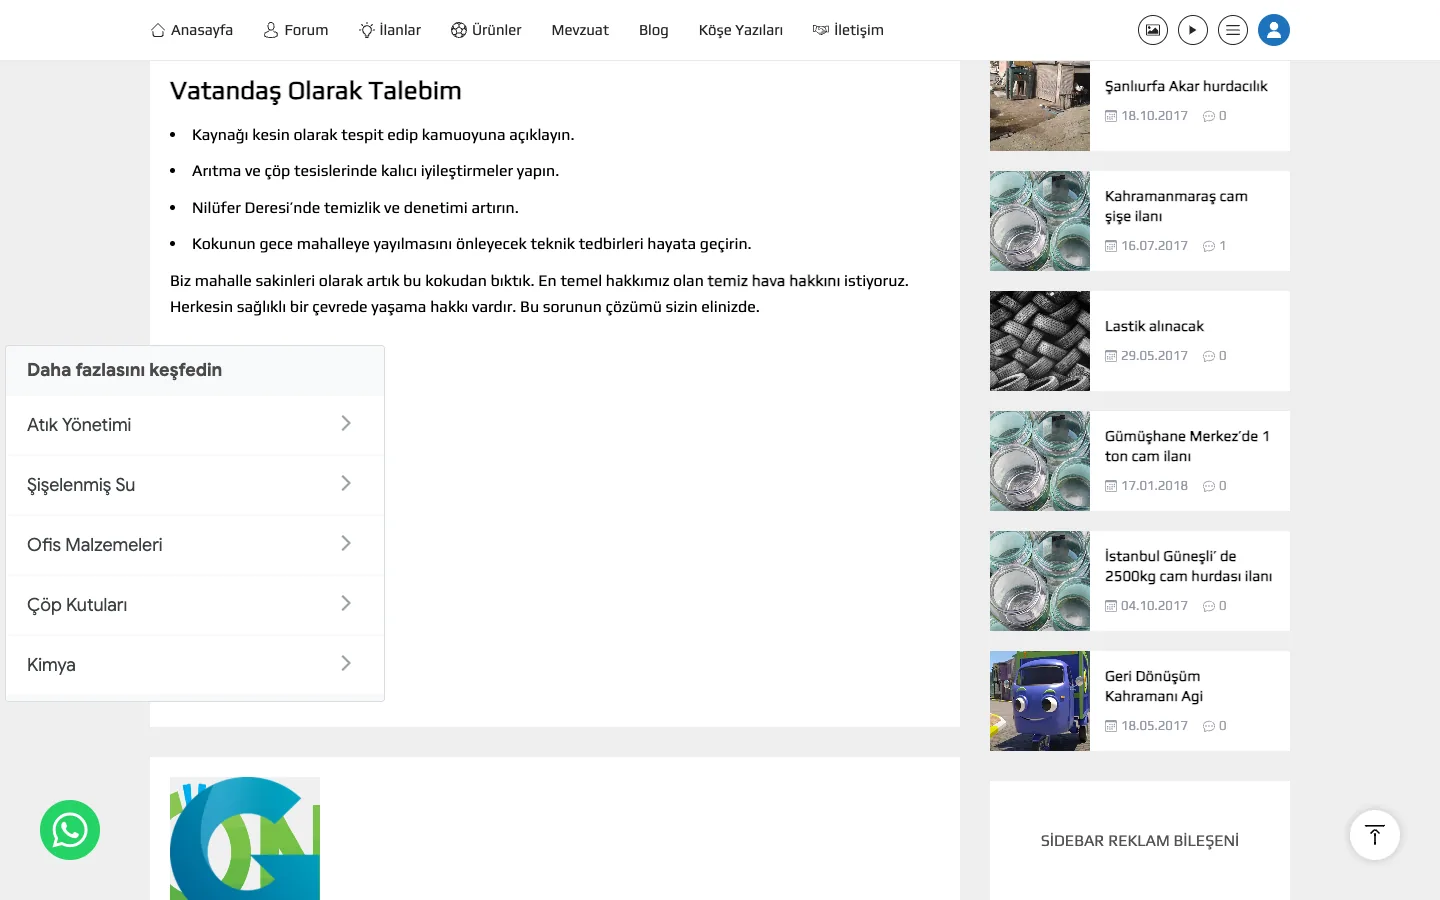Expand Ofis Malzemeleri chevron

point(346,544)
